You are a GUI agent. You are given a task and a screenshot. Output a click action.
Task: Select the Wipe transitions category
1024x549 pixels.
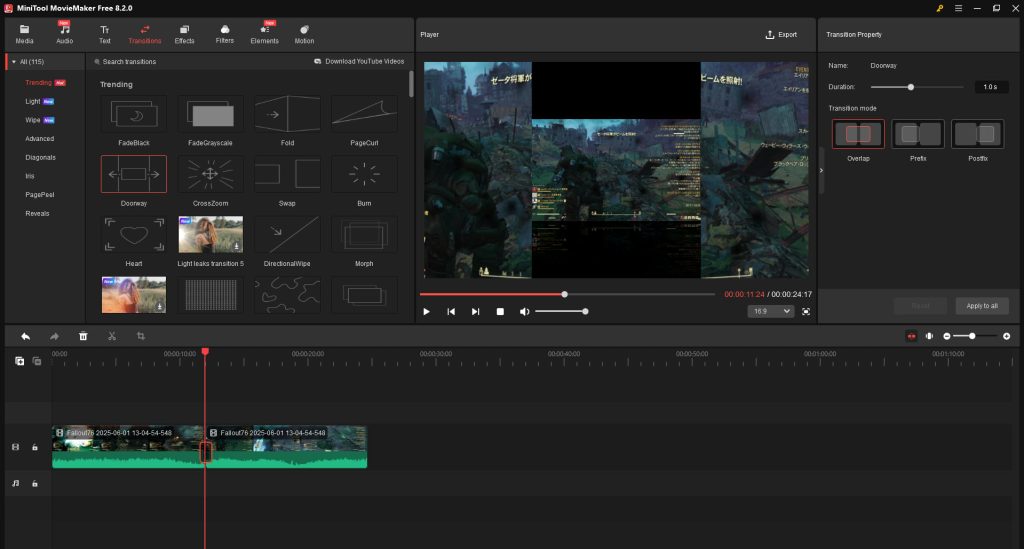33,120
